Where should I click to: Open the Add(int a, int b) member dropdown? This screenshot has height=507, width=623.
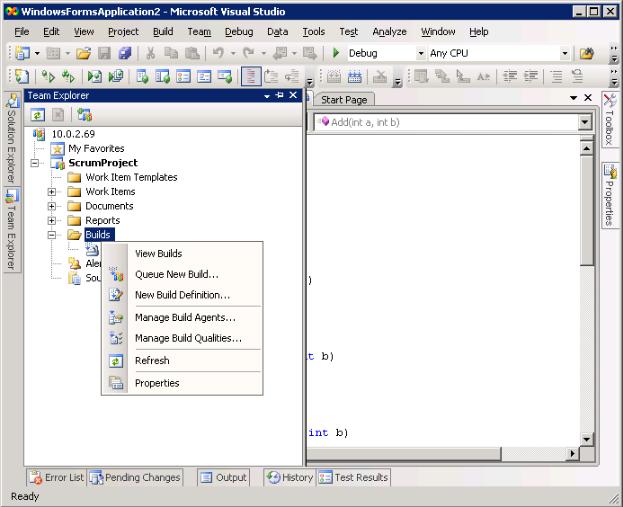(x=584, y=122)
